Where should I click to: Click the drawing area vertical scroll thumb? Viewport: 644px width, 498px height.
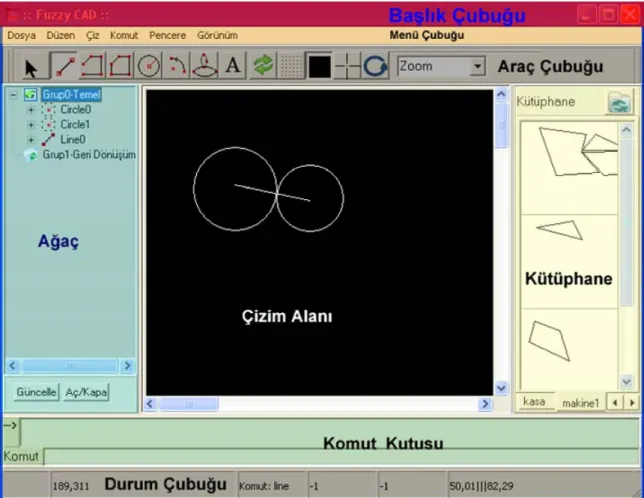(501, 126)
